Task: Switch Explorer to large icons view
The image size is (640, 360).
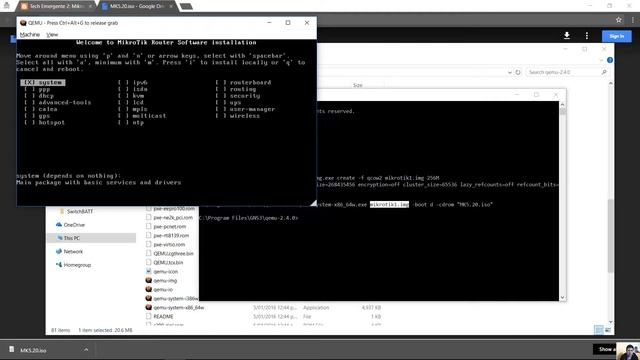Action: pyautogui.click(x=608, y=330)
